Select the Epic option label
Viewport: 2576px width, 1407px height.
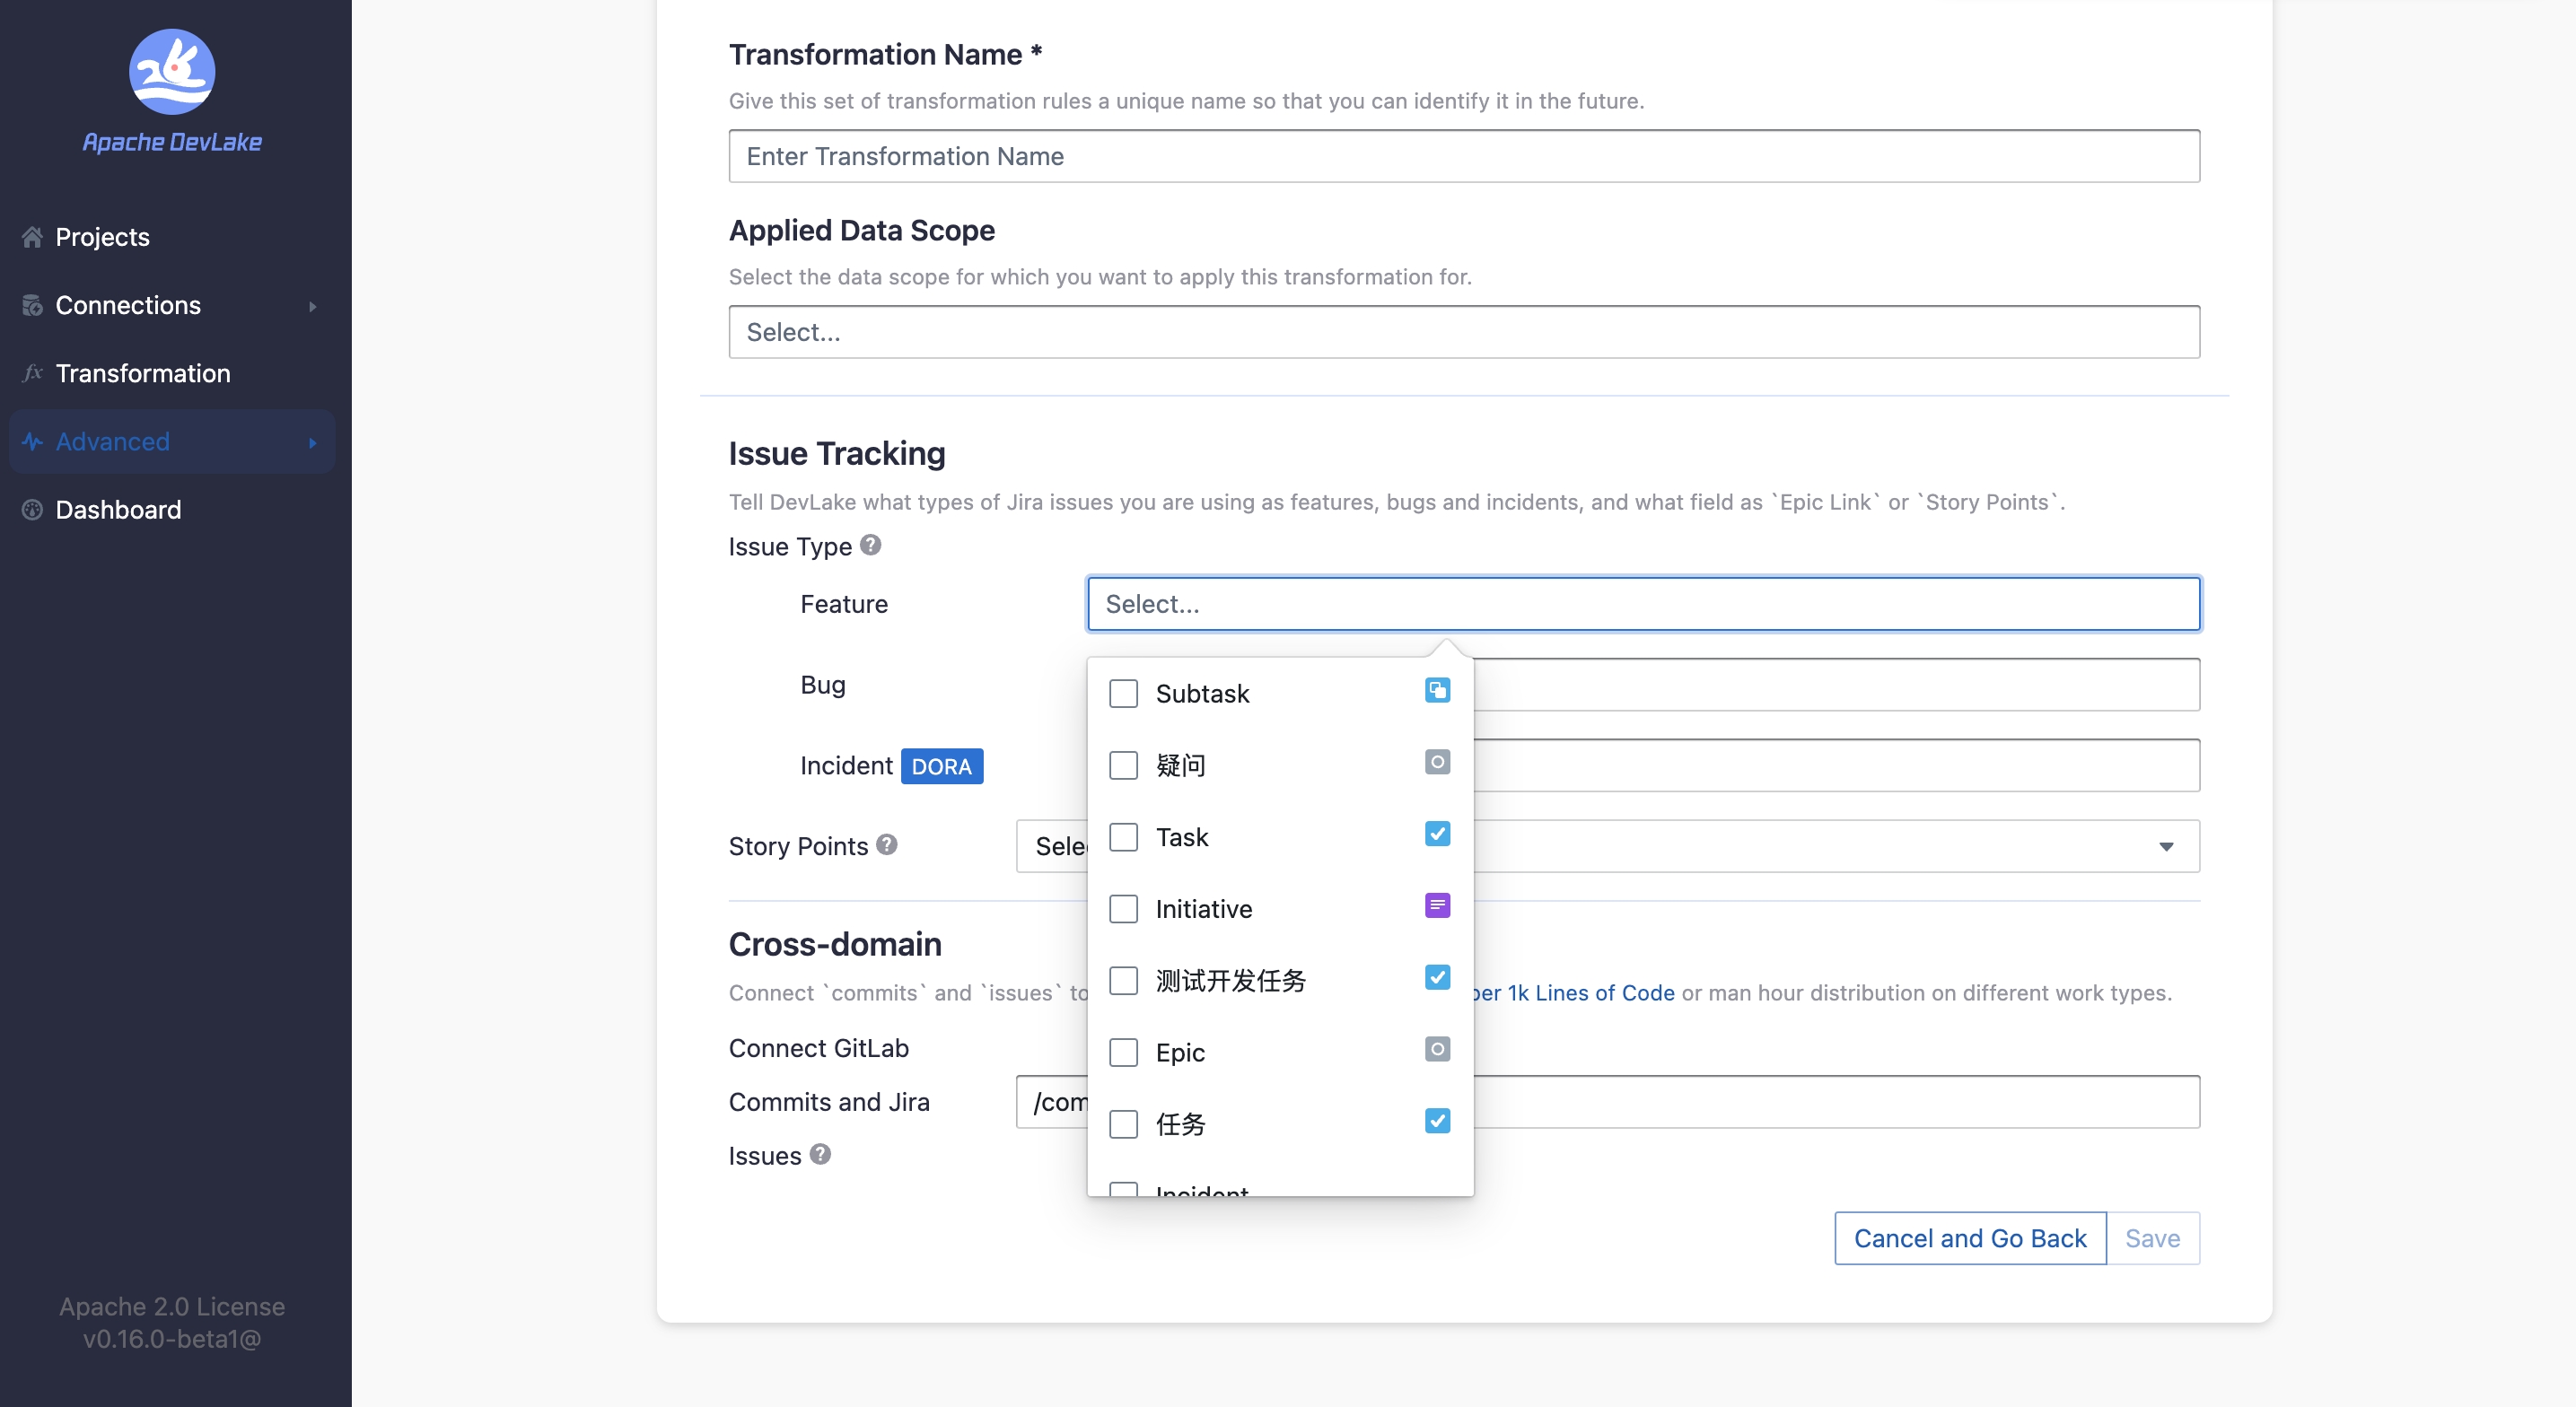pyautogui.click(x=1181, y=1052)
